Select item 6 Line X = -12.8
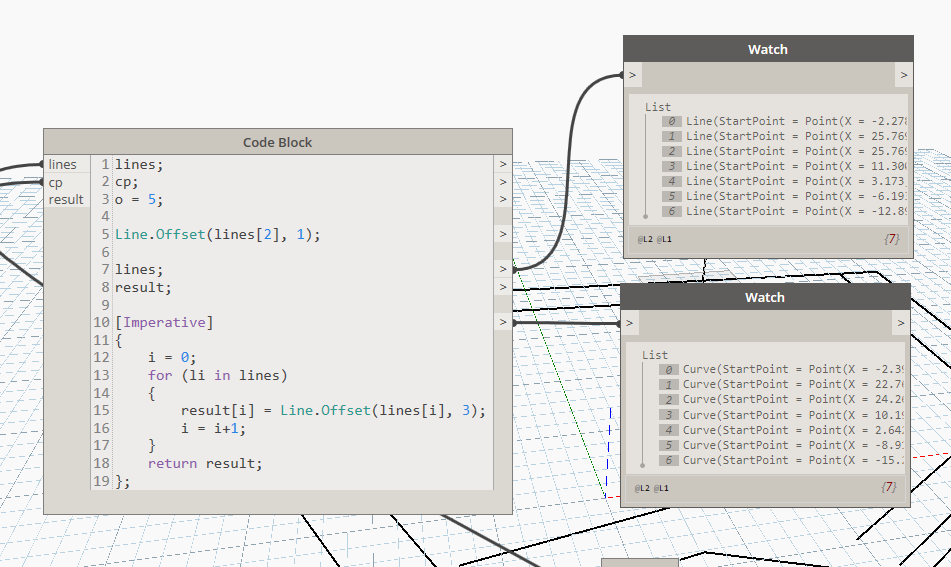 tap(784, 211)
